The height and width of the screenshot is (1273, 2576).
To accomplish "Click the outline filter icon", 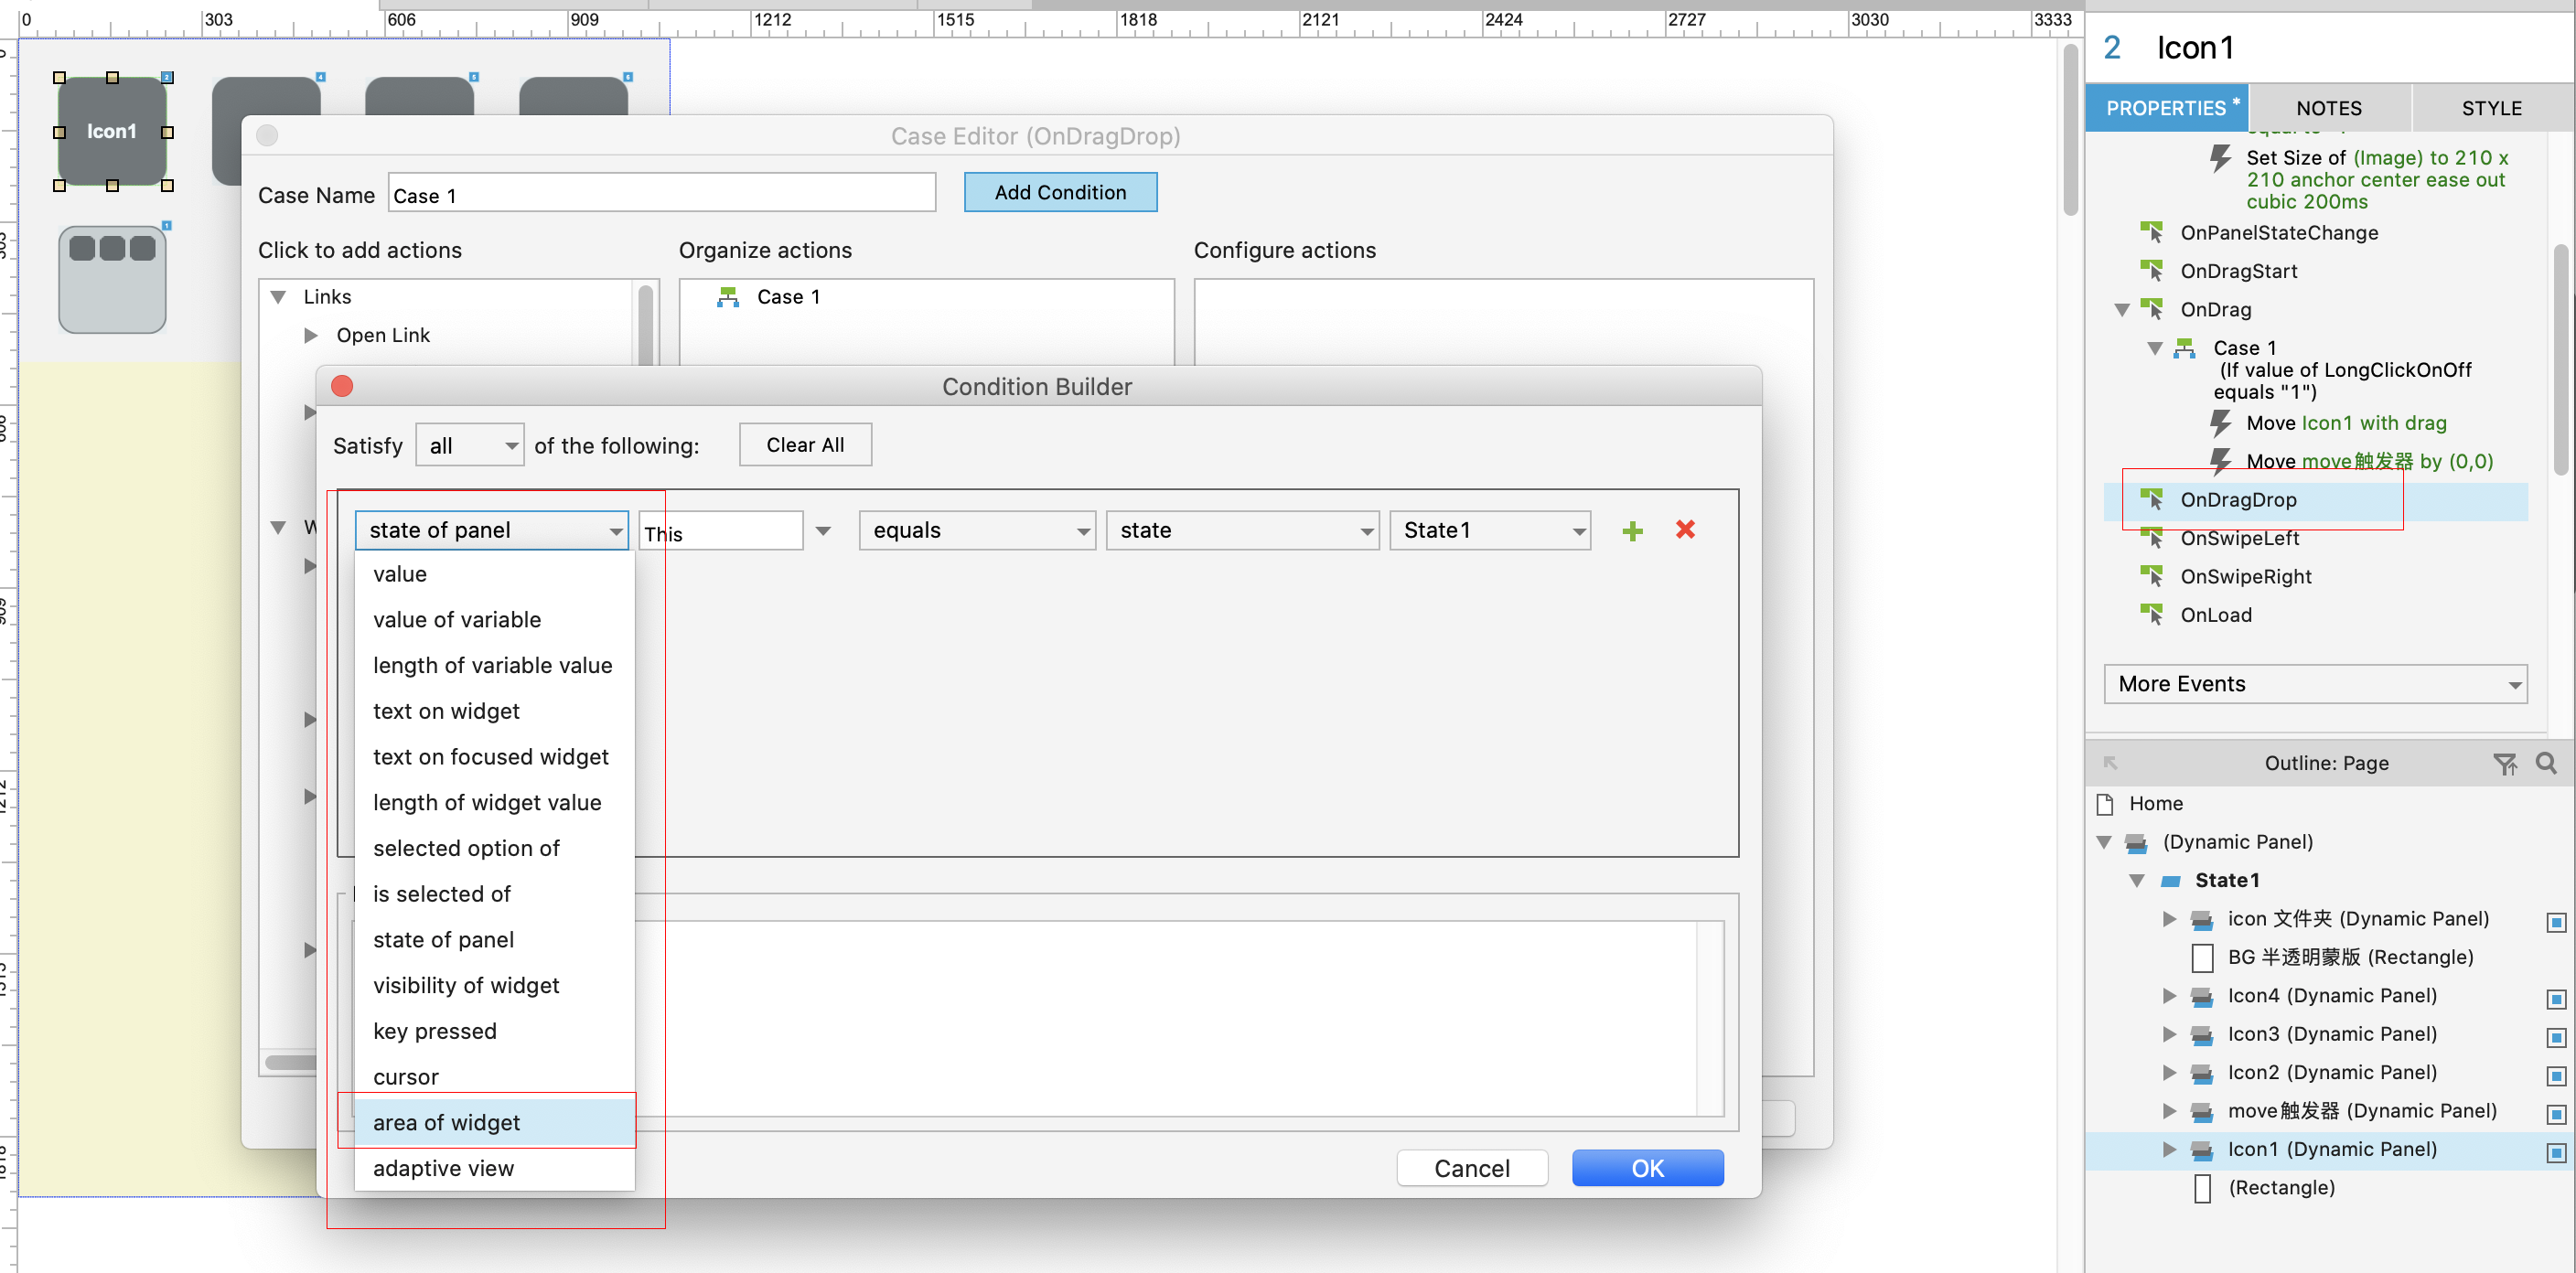I will click(x=2504, y=764).
